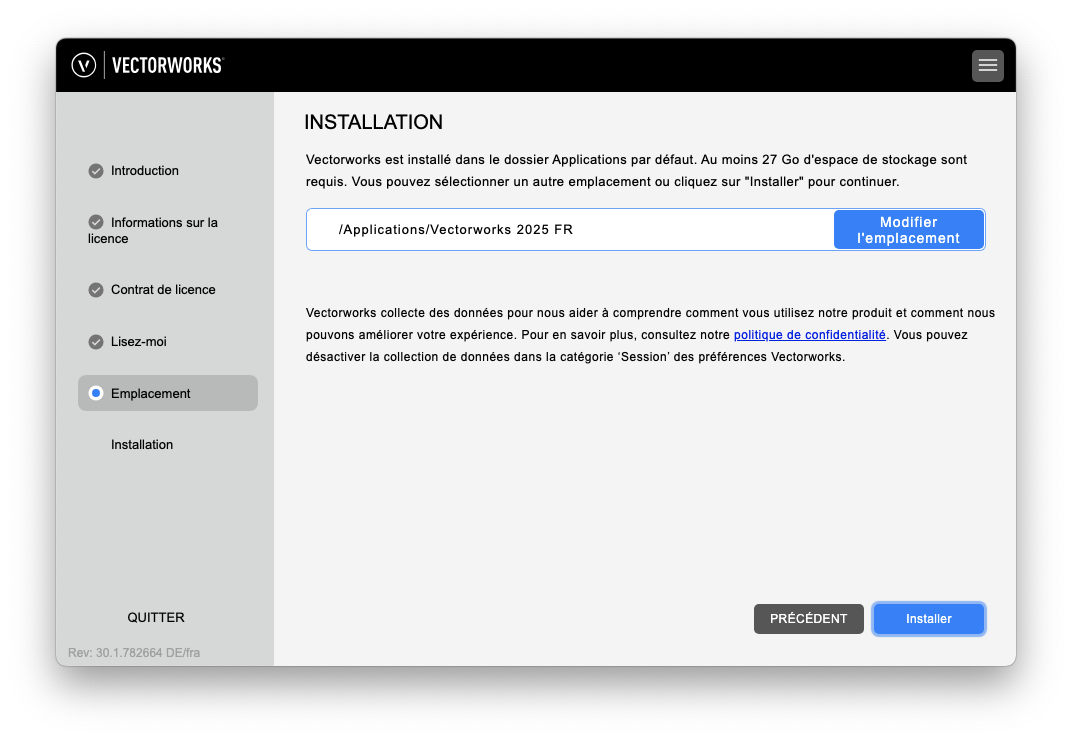The width and height of the screenshot is (1072, 740).
Task: Select the Emplacement step
Action: click(168, 393)
